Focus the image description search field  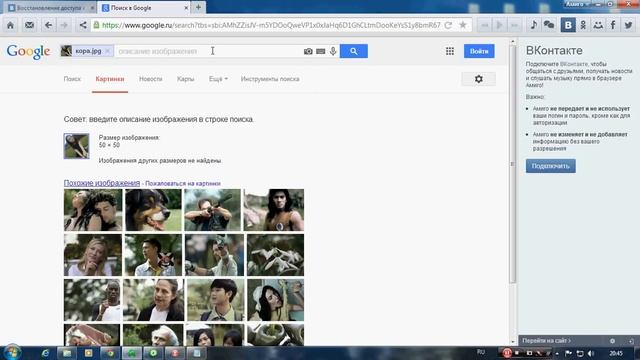pyautogui.click(x=208, y=51)
